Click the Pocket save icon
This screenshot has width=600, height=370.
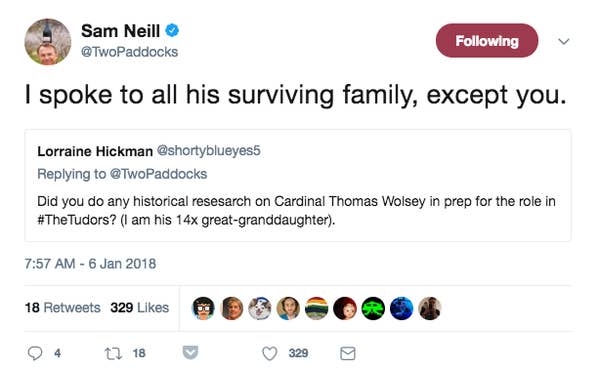(x=190, y=352)
